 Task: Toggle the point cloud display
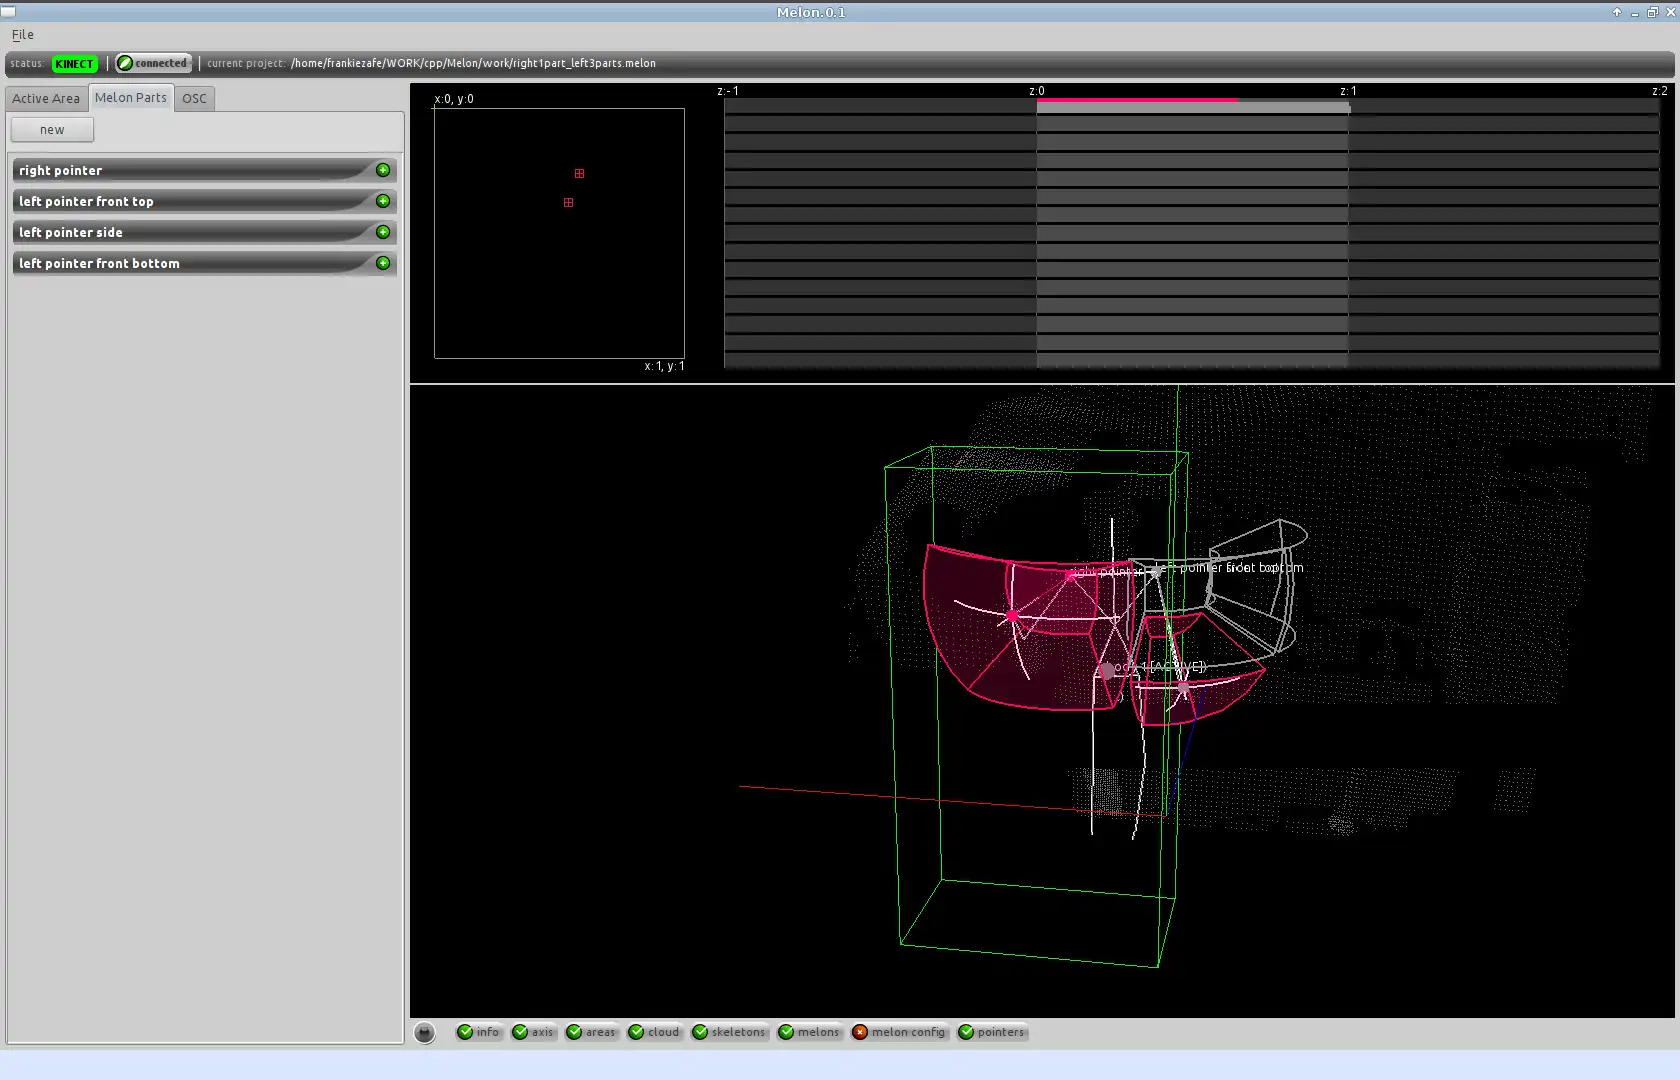(654, 1032)
